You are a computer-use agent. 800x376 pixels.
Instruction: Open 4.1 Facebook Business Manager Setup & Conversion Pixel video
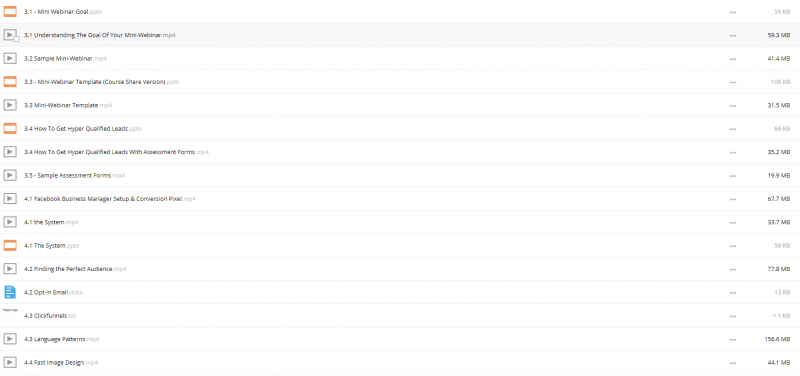coord(110,198)
